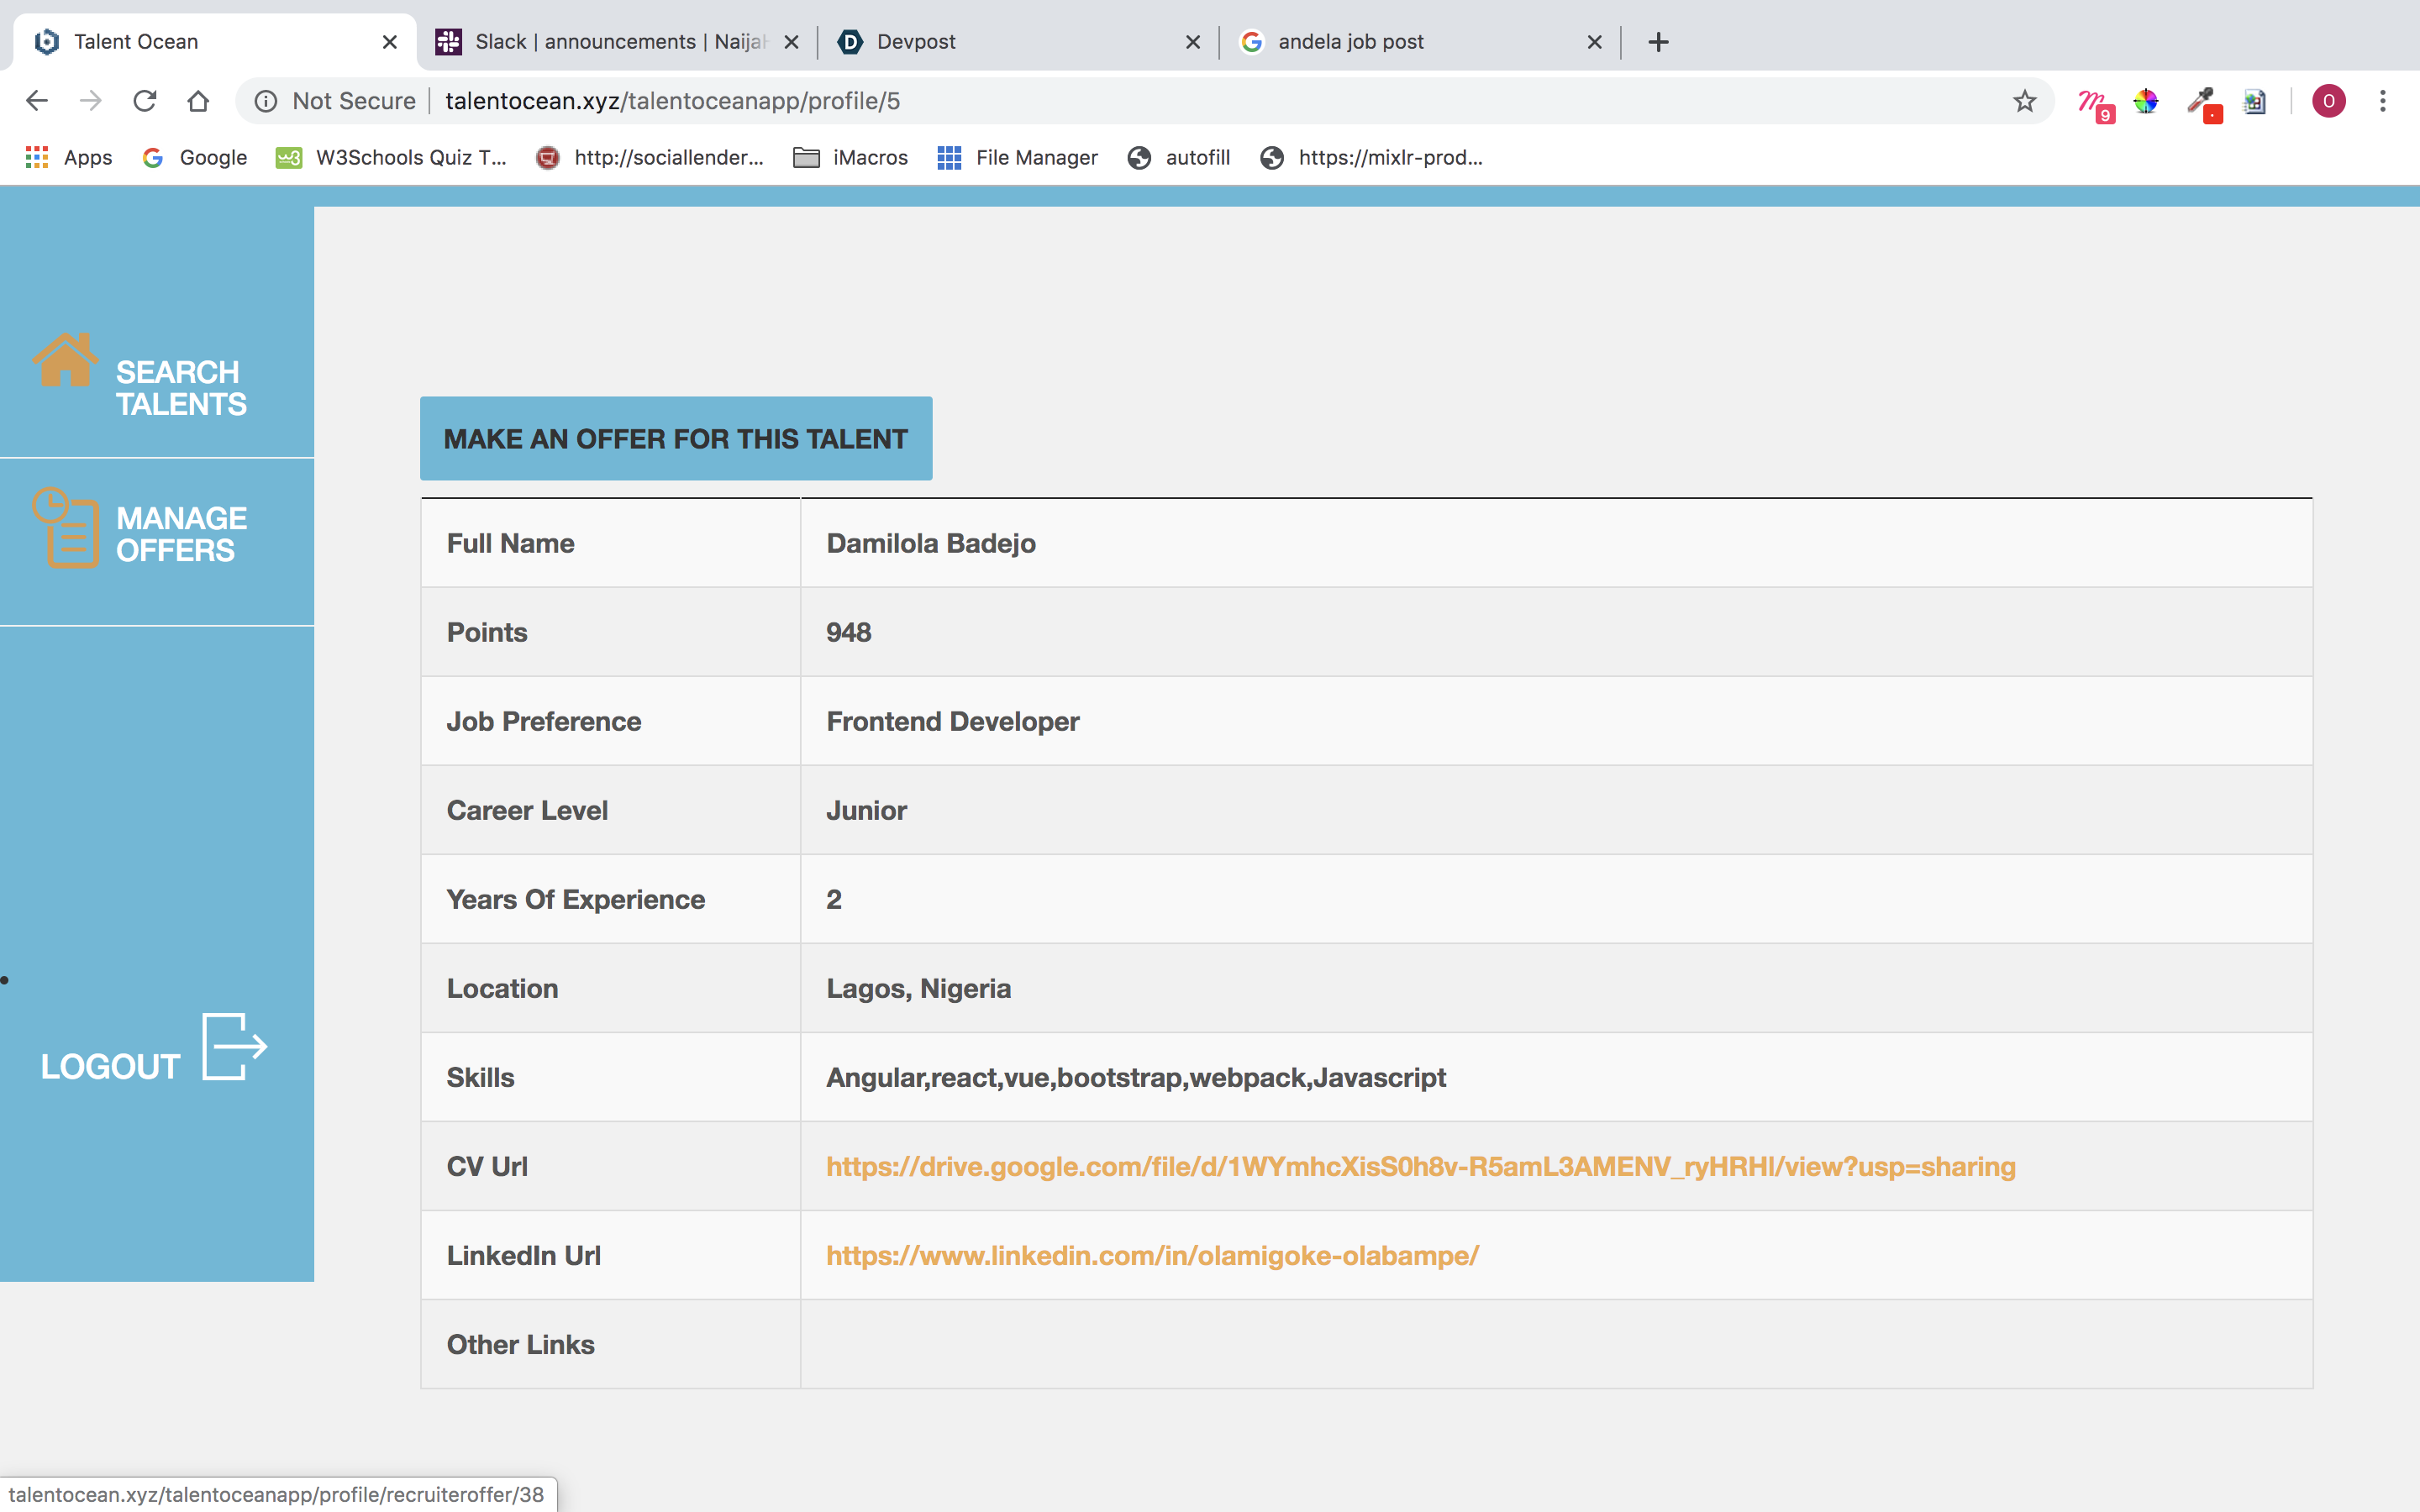Click the house icon beside Search Talents
Screen dimensions: 2420x1512
click(x=65, y=360)
